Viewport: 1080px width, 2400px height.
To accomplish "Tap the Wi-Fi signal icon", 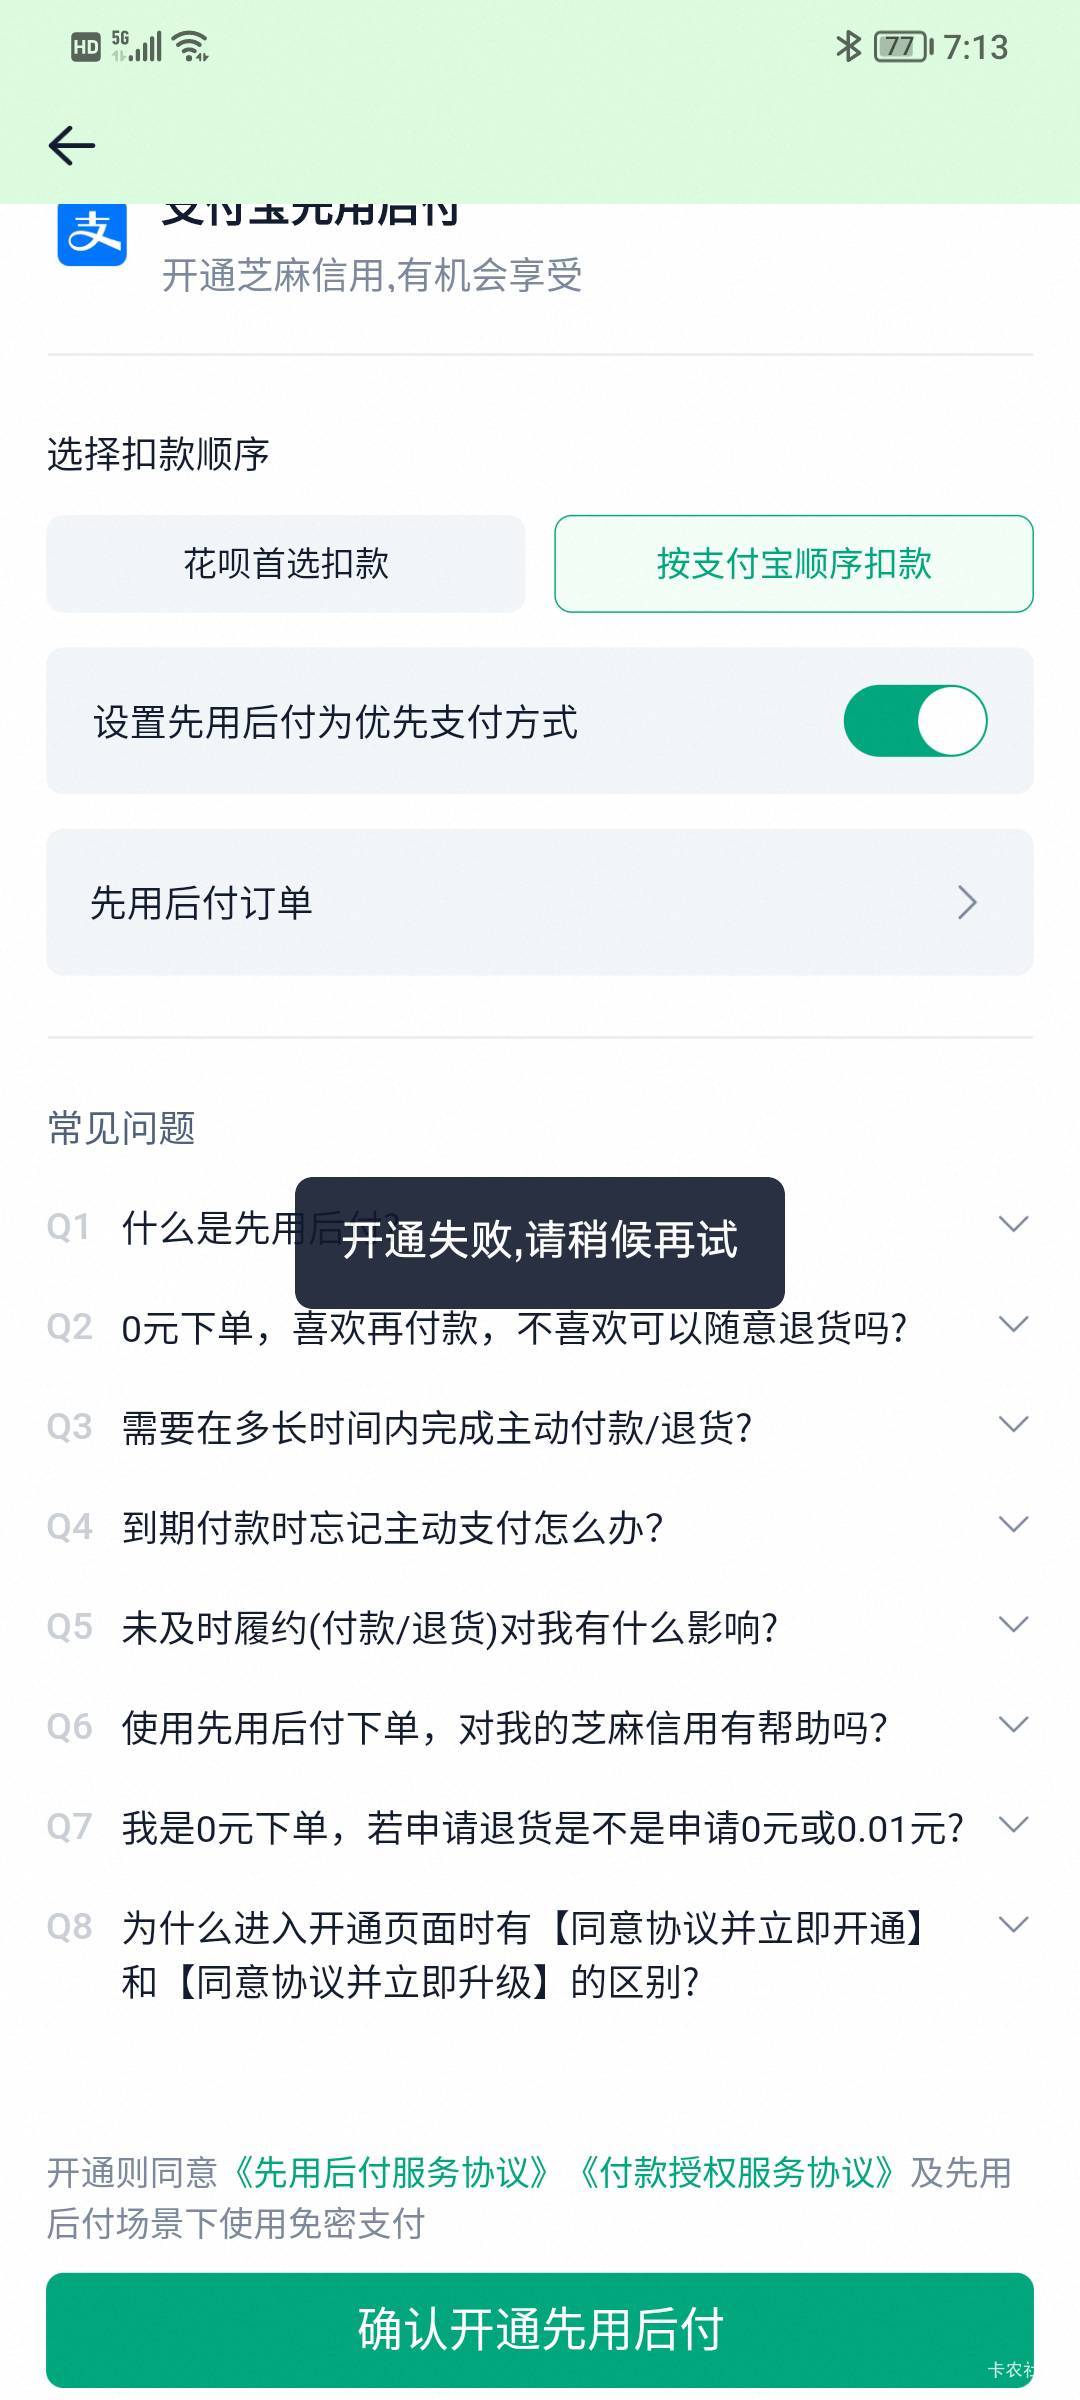I will coord(190,46).
